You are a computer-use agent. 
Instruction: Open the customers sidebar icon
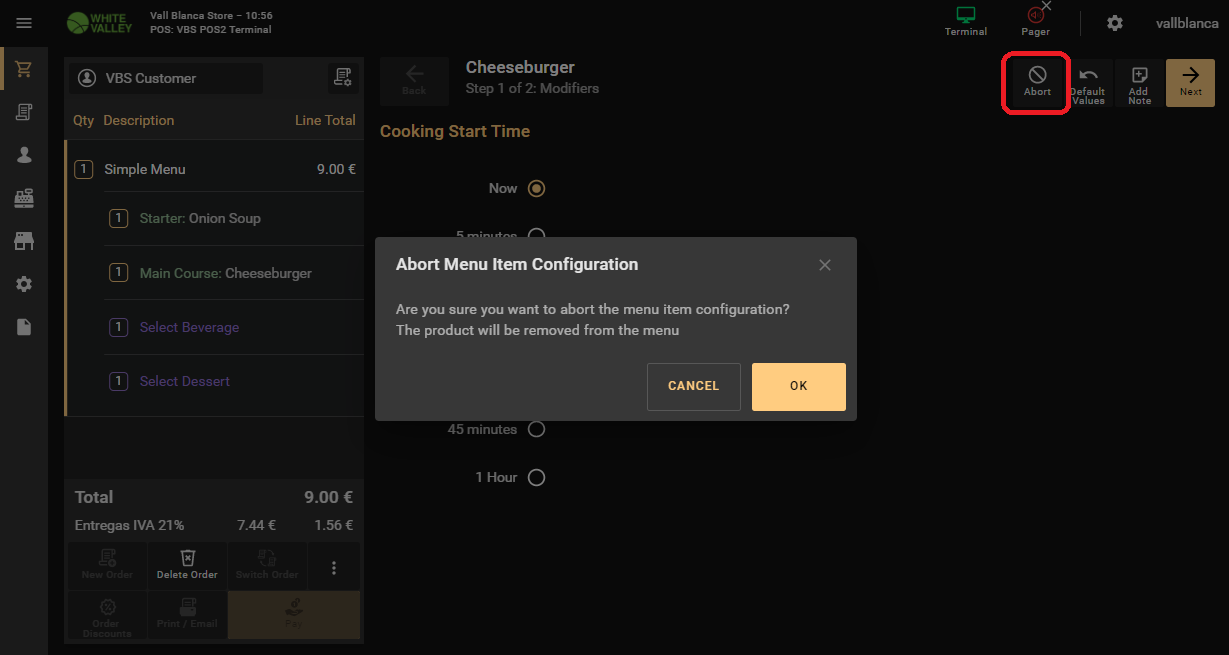[24, 155]
